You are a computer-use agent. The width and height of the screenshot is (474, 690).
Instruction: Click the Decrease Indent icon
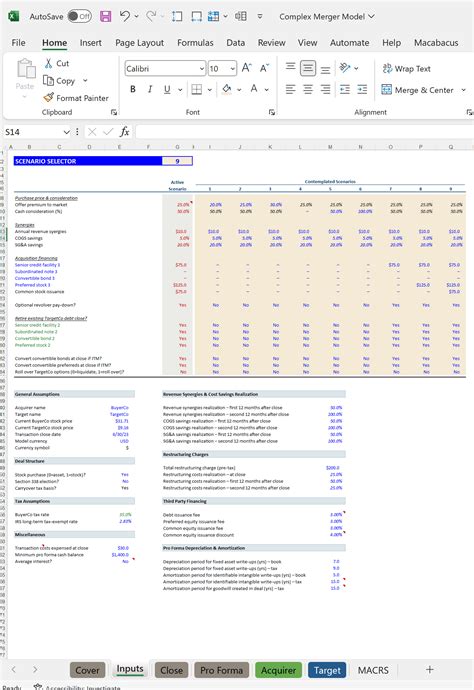(x=345, y=90)
